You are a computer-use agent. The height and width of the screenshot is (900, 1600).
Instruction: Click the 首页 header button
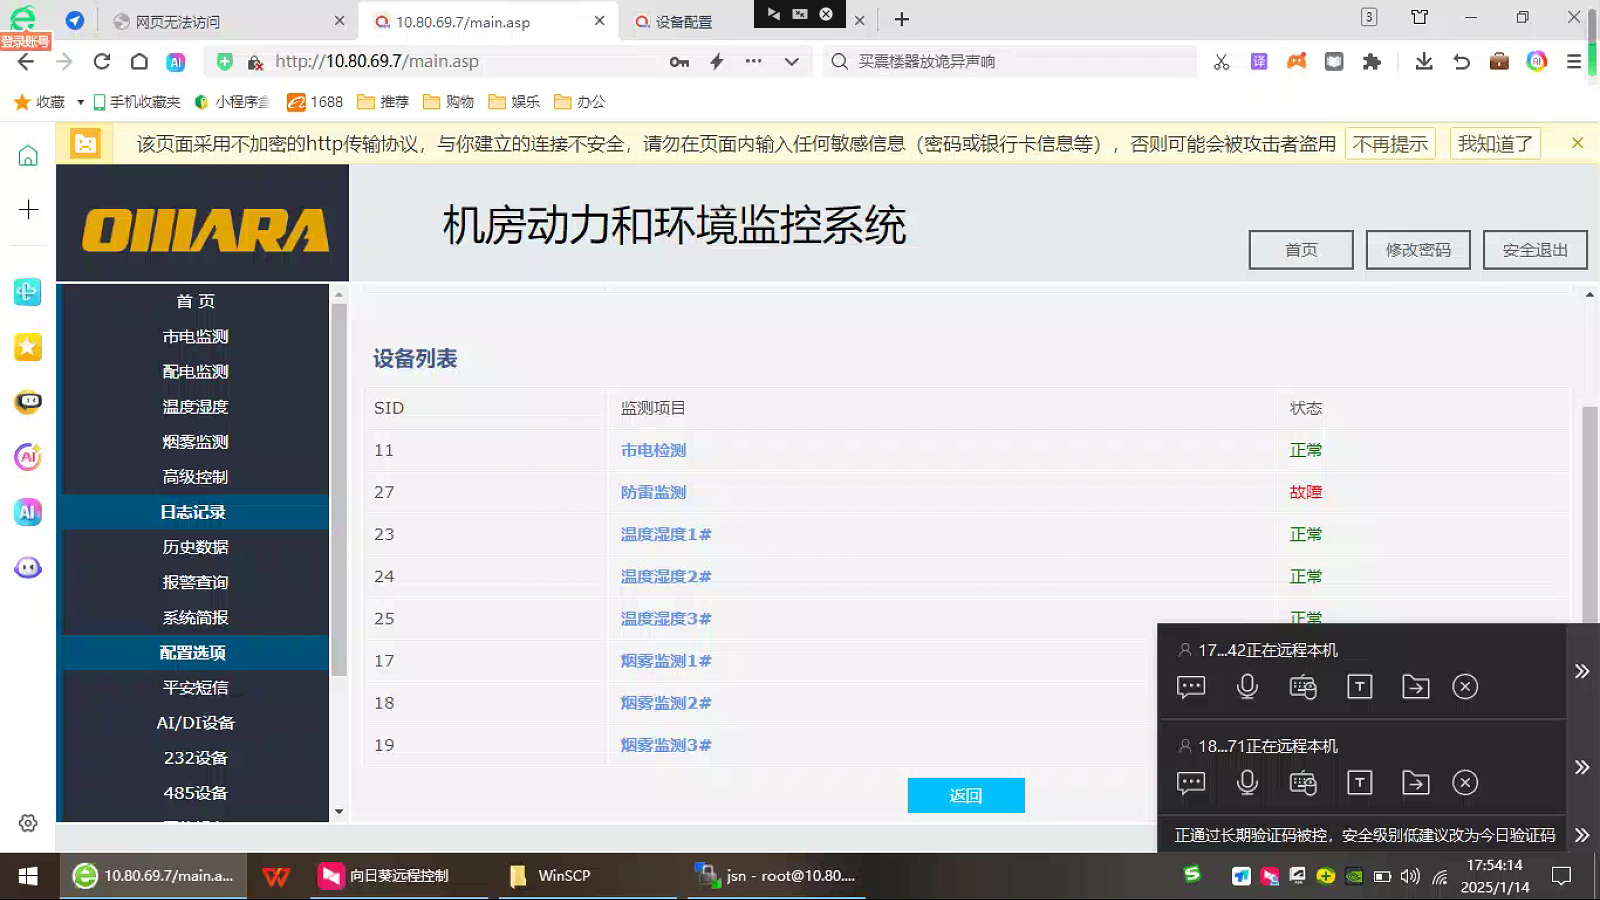click(x=1301, y=250)
